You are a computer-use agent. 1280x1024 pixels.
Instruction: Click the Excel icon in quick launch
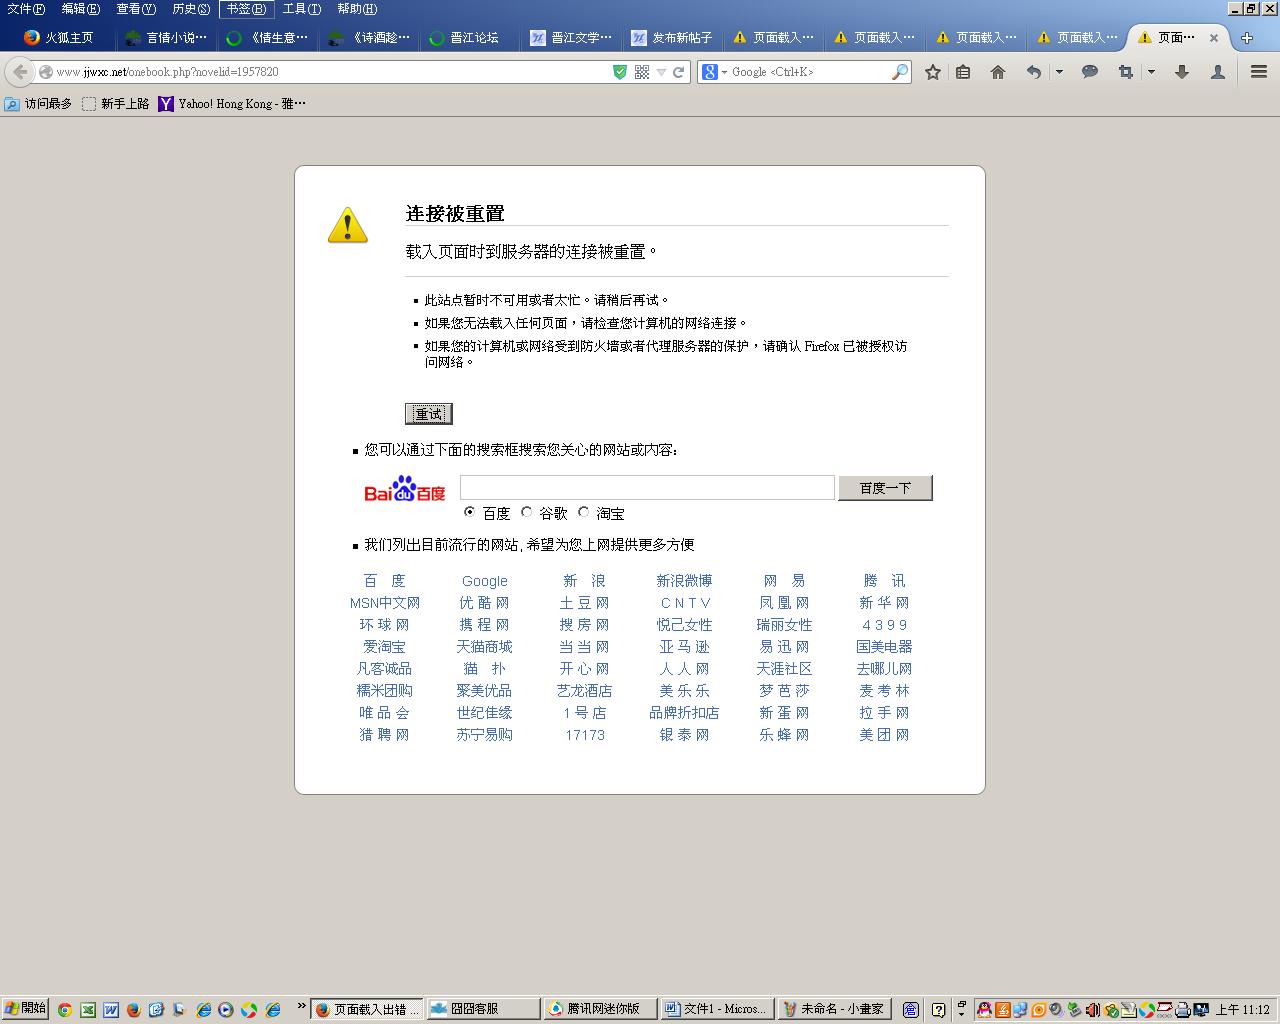tap(87, 1010)
